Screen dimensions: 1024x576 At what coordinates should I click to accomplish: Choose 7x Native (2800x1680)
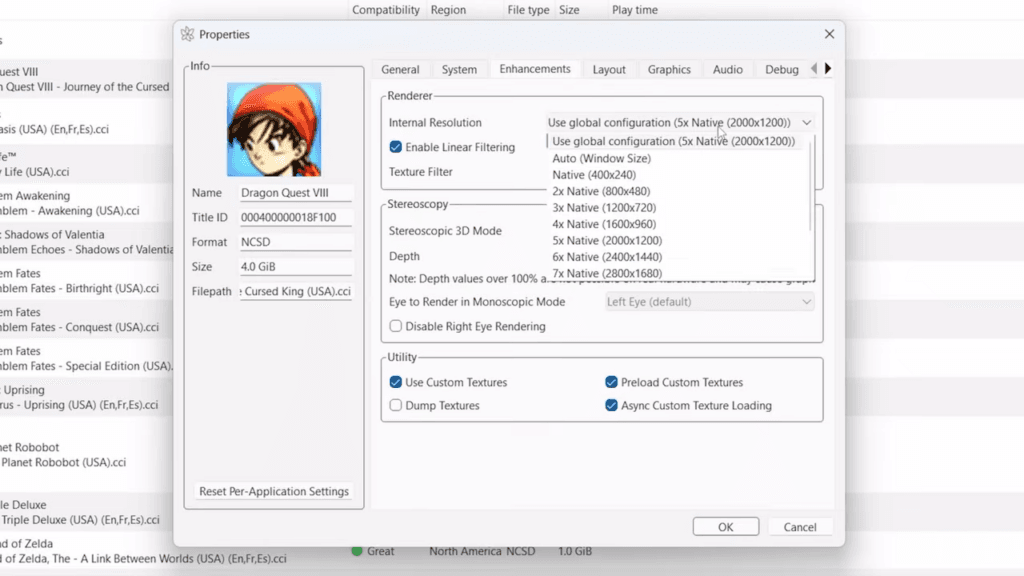pos(607,273)
